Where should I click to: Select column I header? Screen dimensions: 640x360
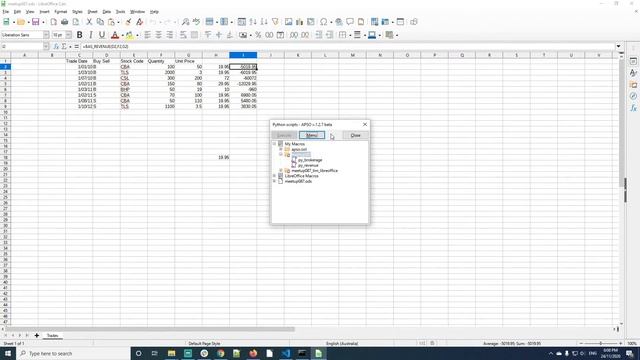(x=243, y=55)
